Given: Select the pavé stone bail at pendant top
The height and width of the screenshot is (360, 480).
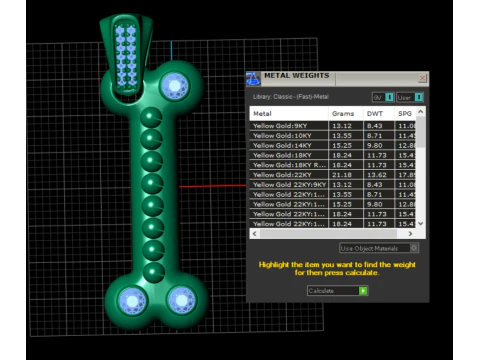Looking at the screenshot, I should pos(126,55).
